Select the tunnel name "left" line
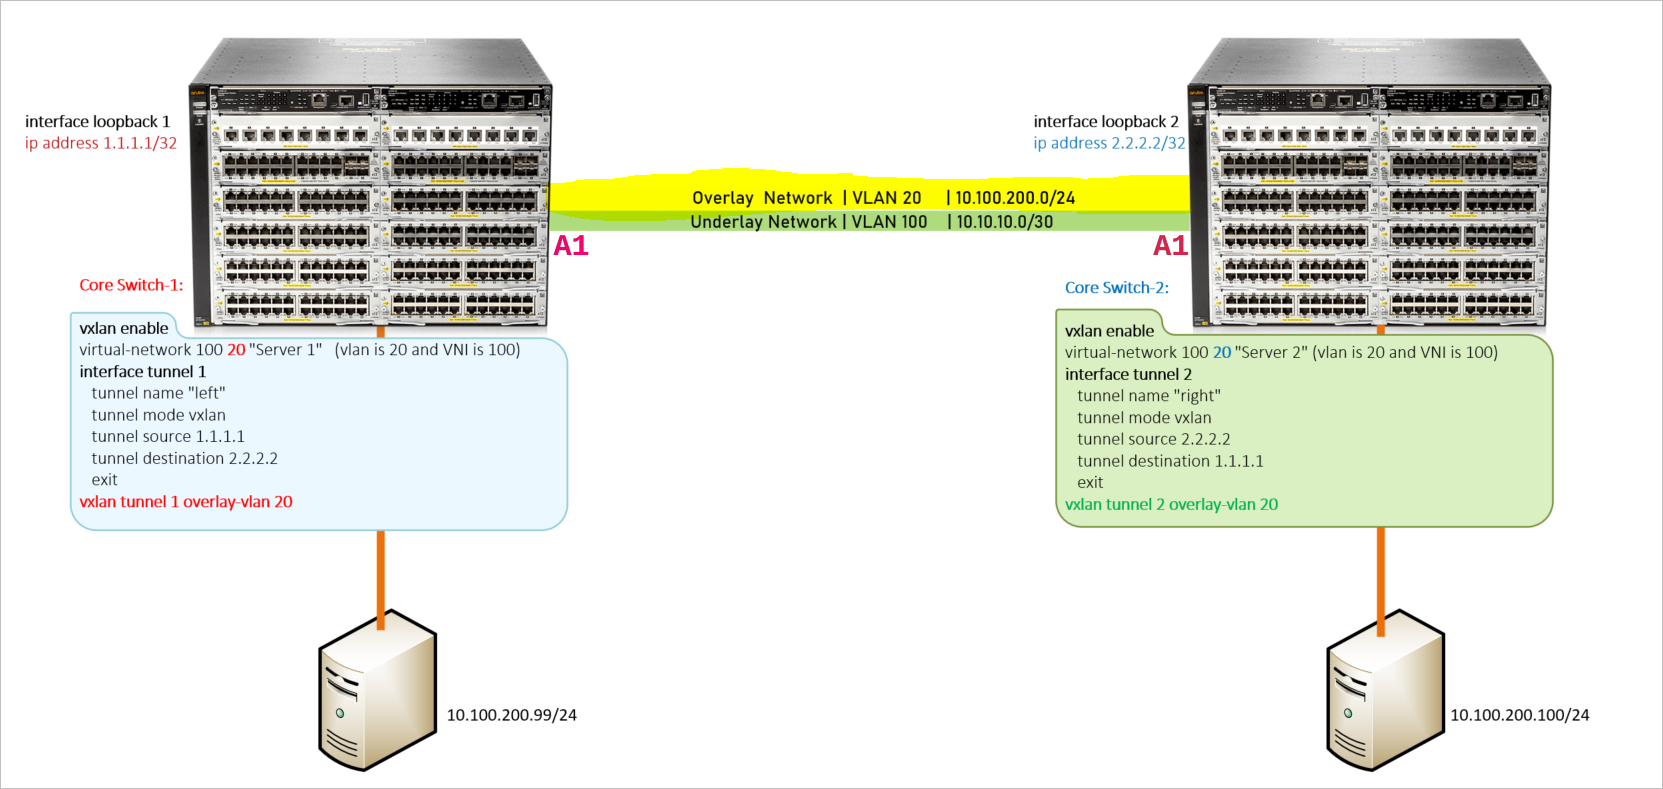Viewport: 1663px width, 789px height. [x=158, y=393]
